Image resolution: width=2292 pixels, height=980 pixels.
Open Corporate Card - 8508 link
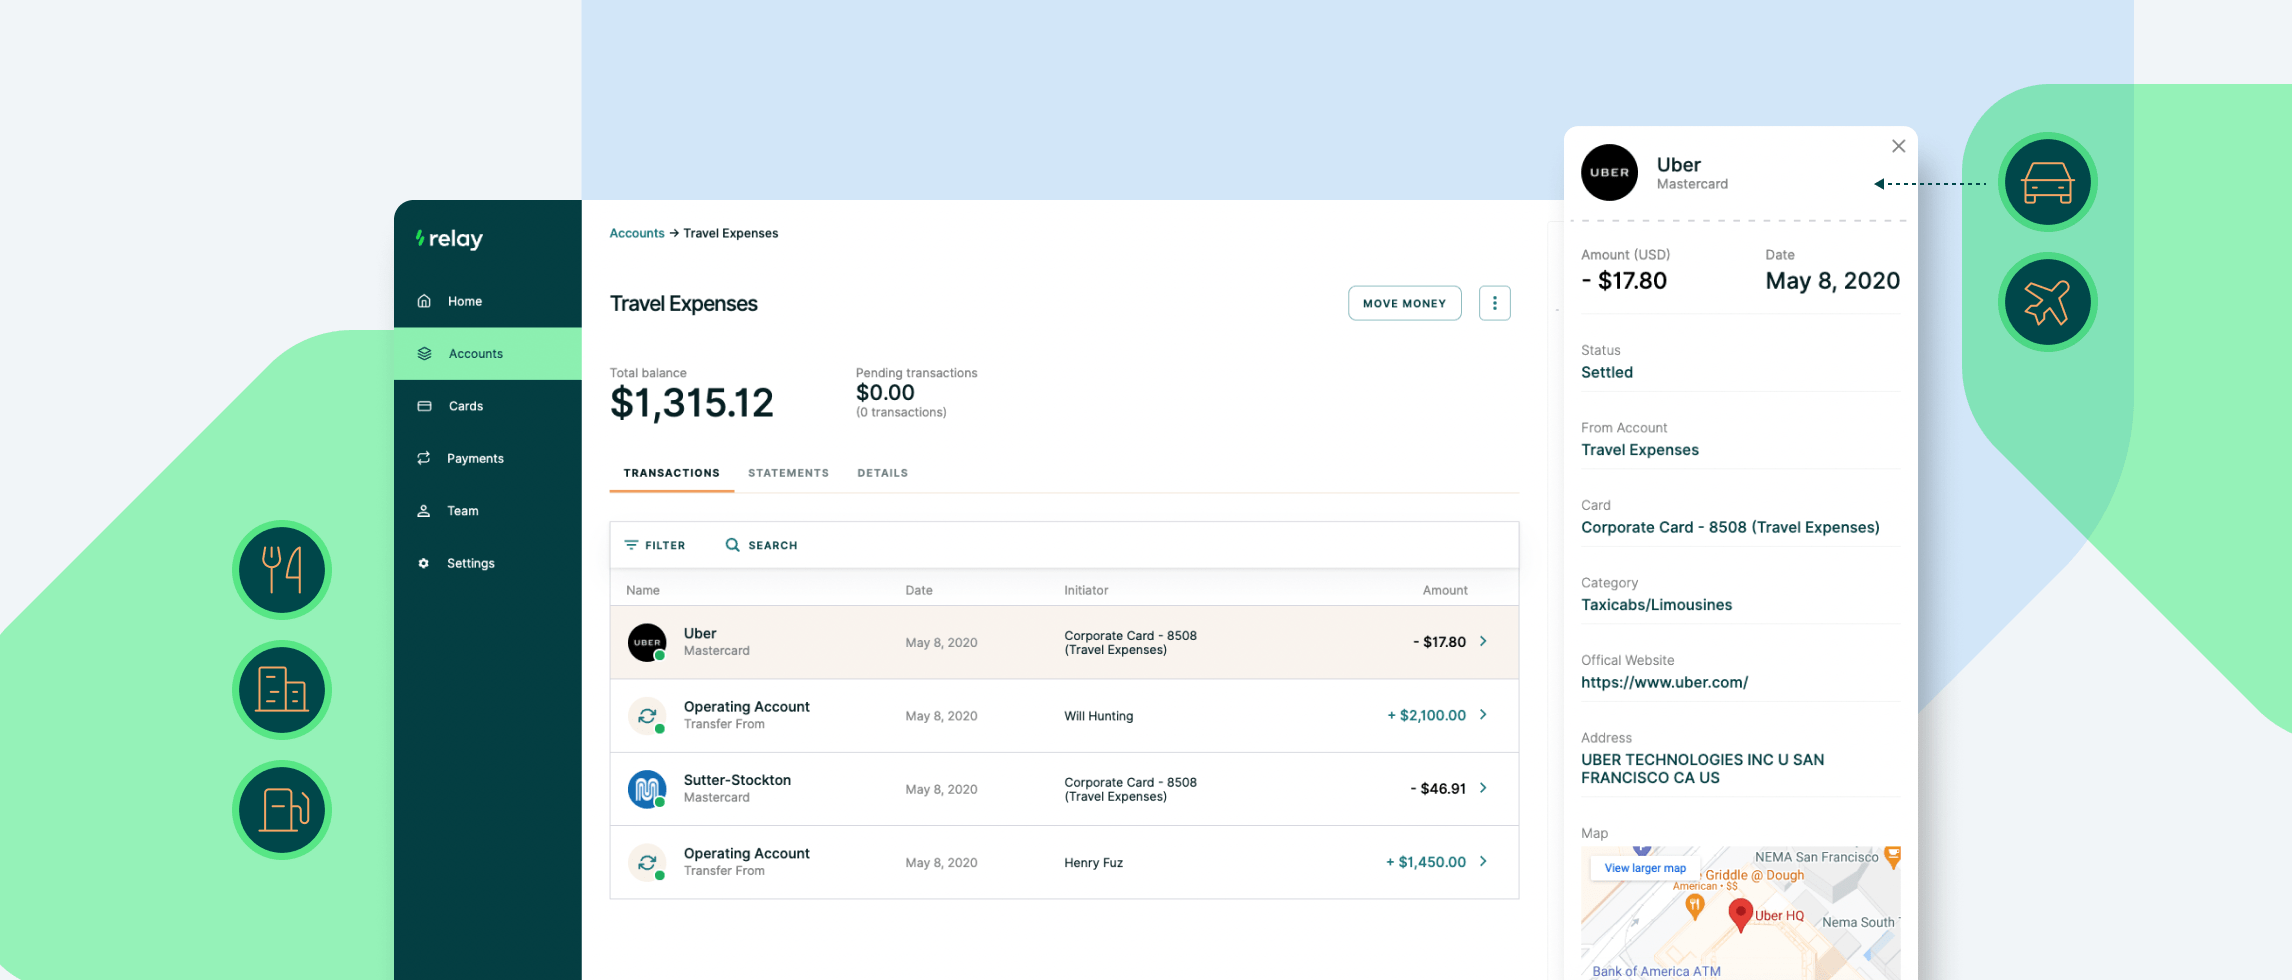click(x=1730, y=527)
